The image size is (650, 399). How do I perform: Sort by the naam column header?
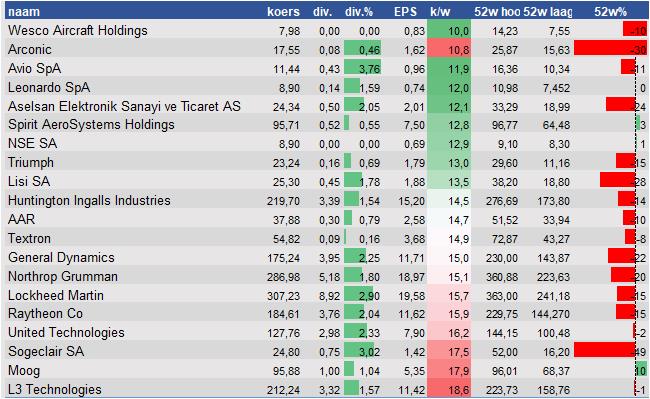tap(24, 11)
